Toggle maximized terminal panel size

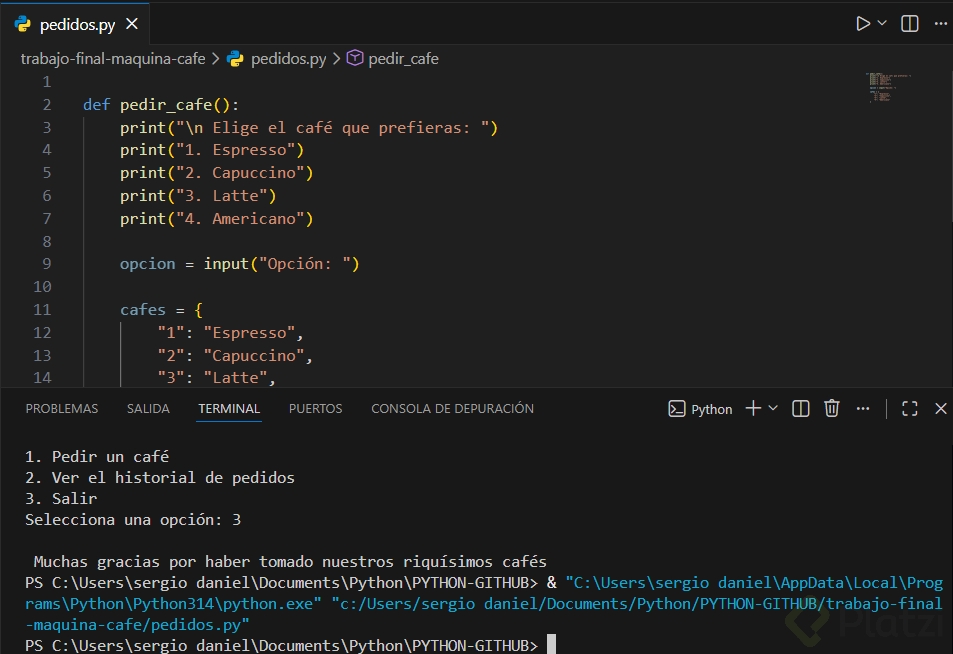tap(910, 408)
